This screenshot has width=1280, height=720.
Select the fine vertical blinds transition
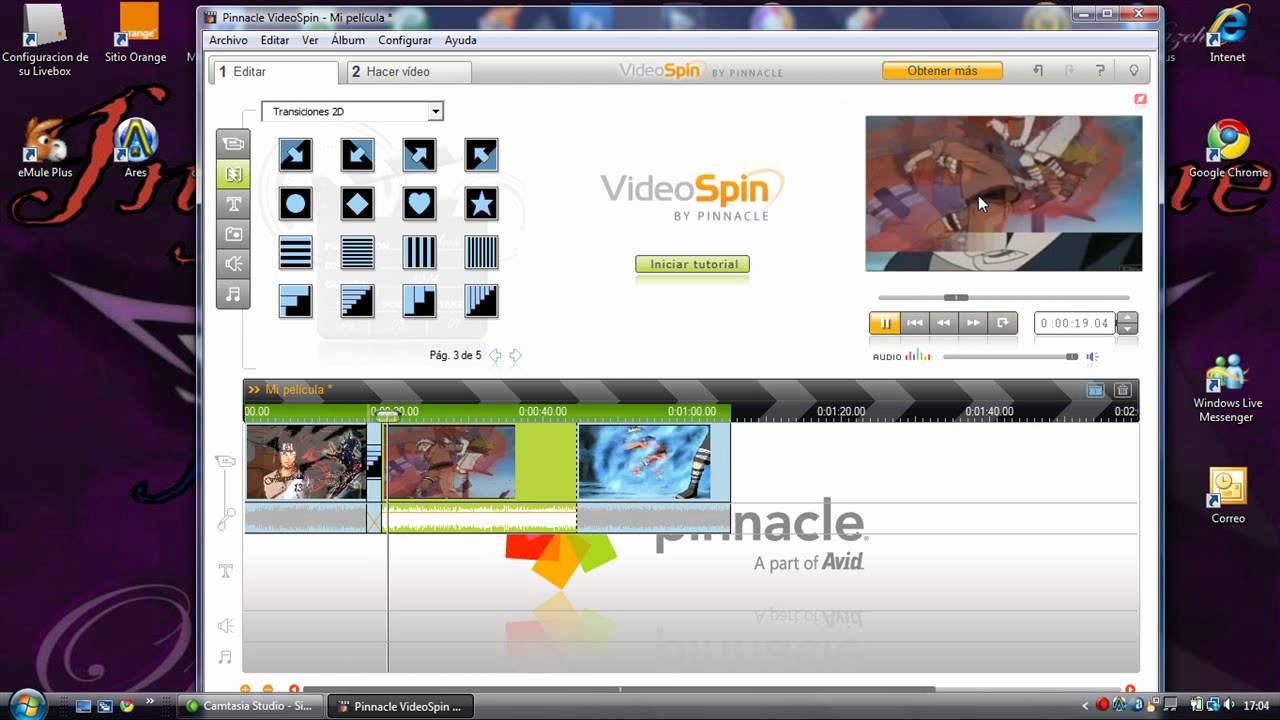coord(481,252)
